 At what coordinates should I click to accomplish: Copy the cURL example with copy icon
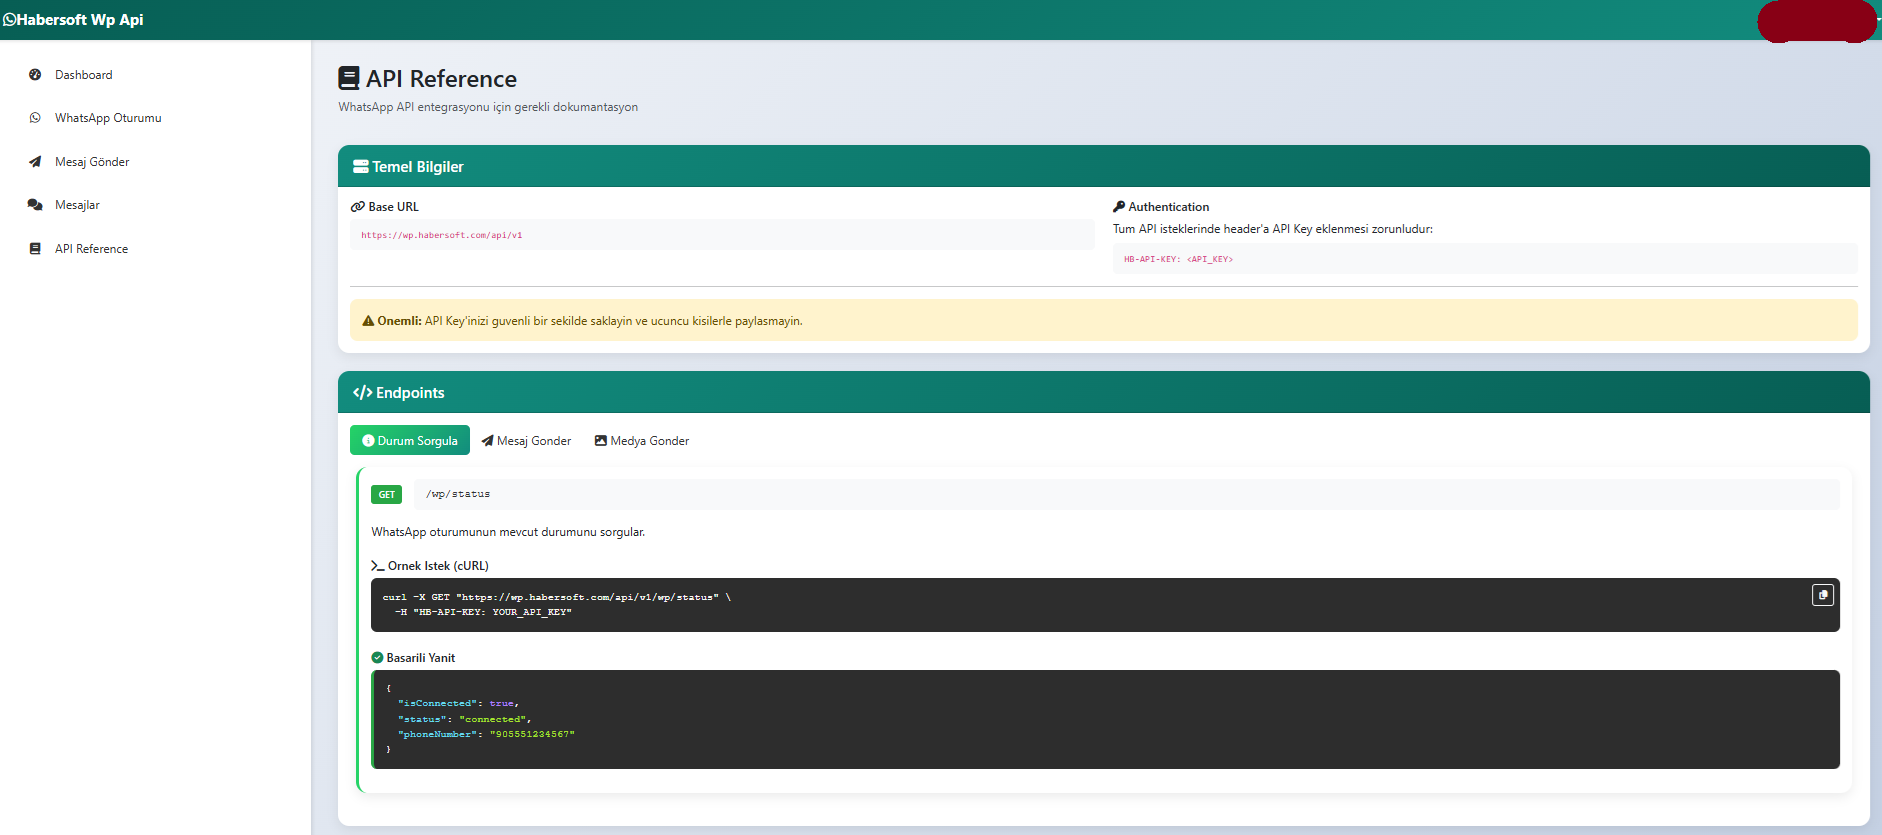[x=1823, y=595]
